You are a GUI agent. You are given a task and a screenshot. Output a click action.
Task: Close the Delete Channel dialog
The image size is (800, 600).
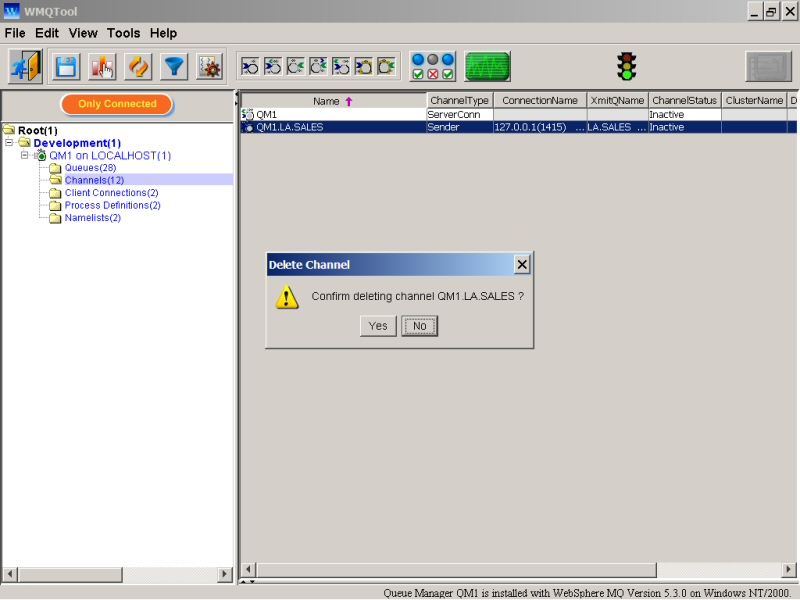(522, 264)
